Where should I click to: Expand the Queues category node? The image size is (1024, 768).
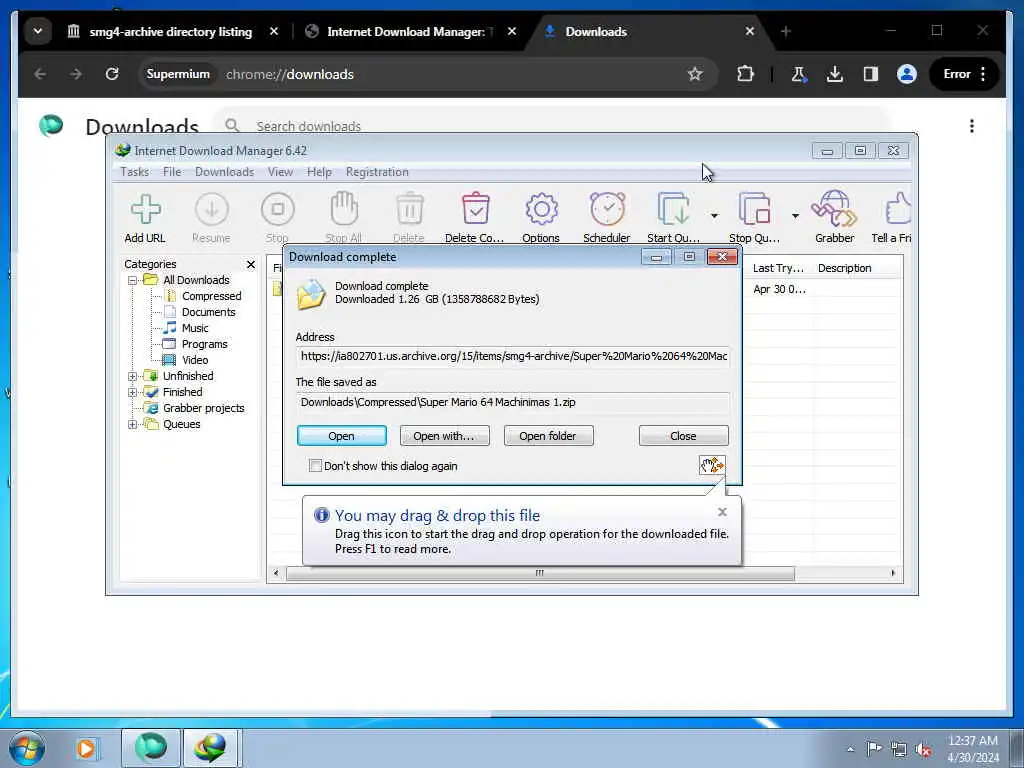tap(132, 424)
